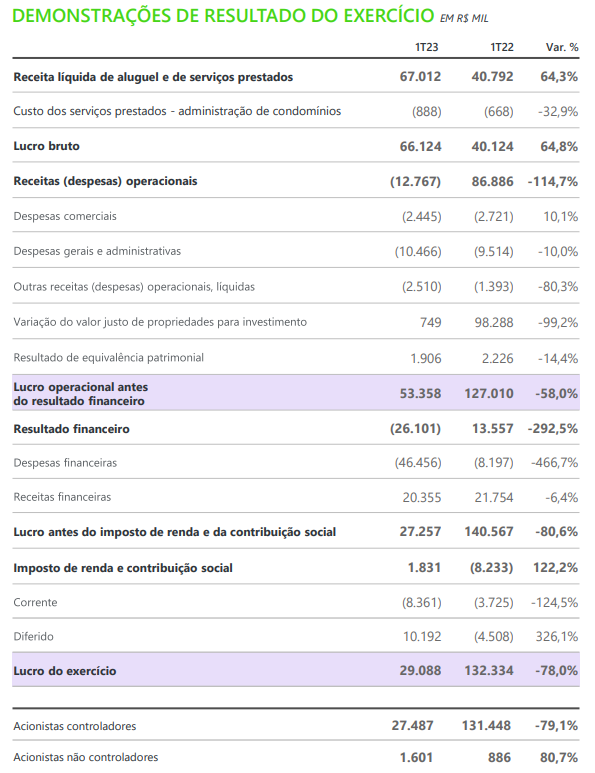Screen dimensions: 595x773
Task: Click the 67.012 net revenue value
Action: 420,76
